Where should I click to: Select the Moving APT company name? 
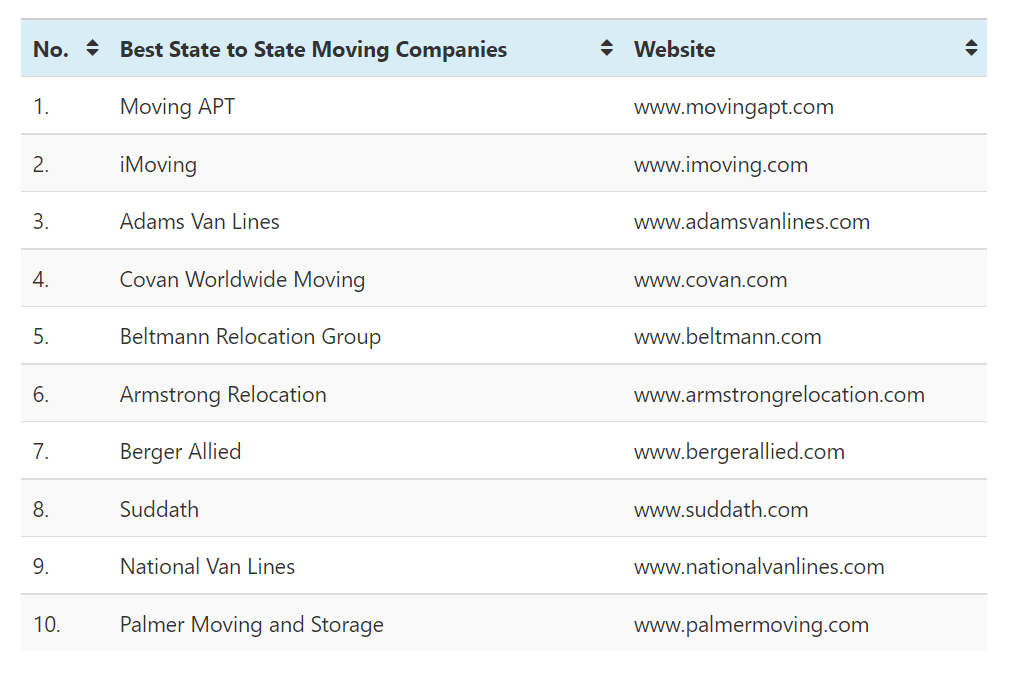point(177,107)
